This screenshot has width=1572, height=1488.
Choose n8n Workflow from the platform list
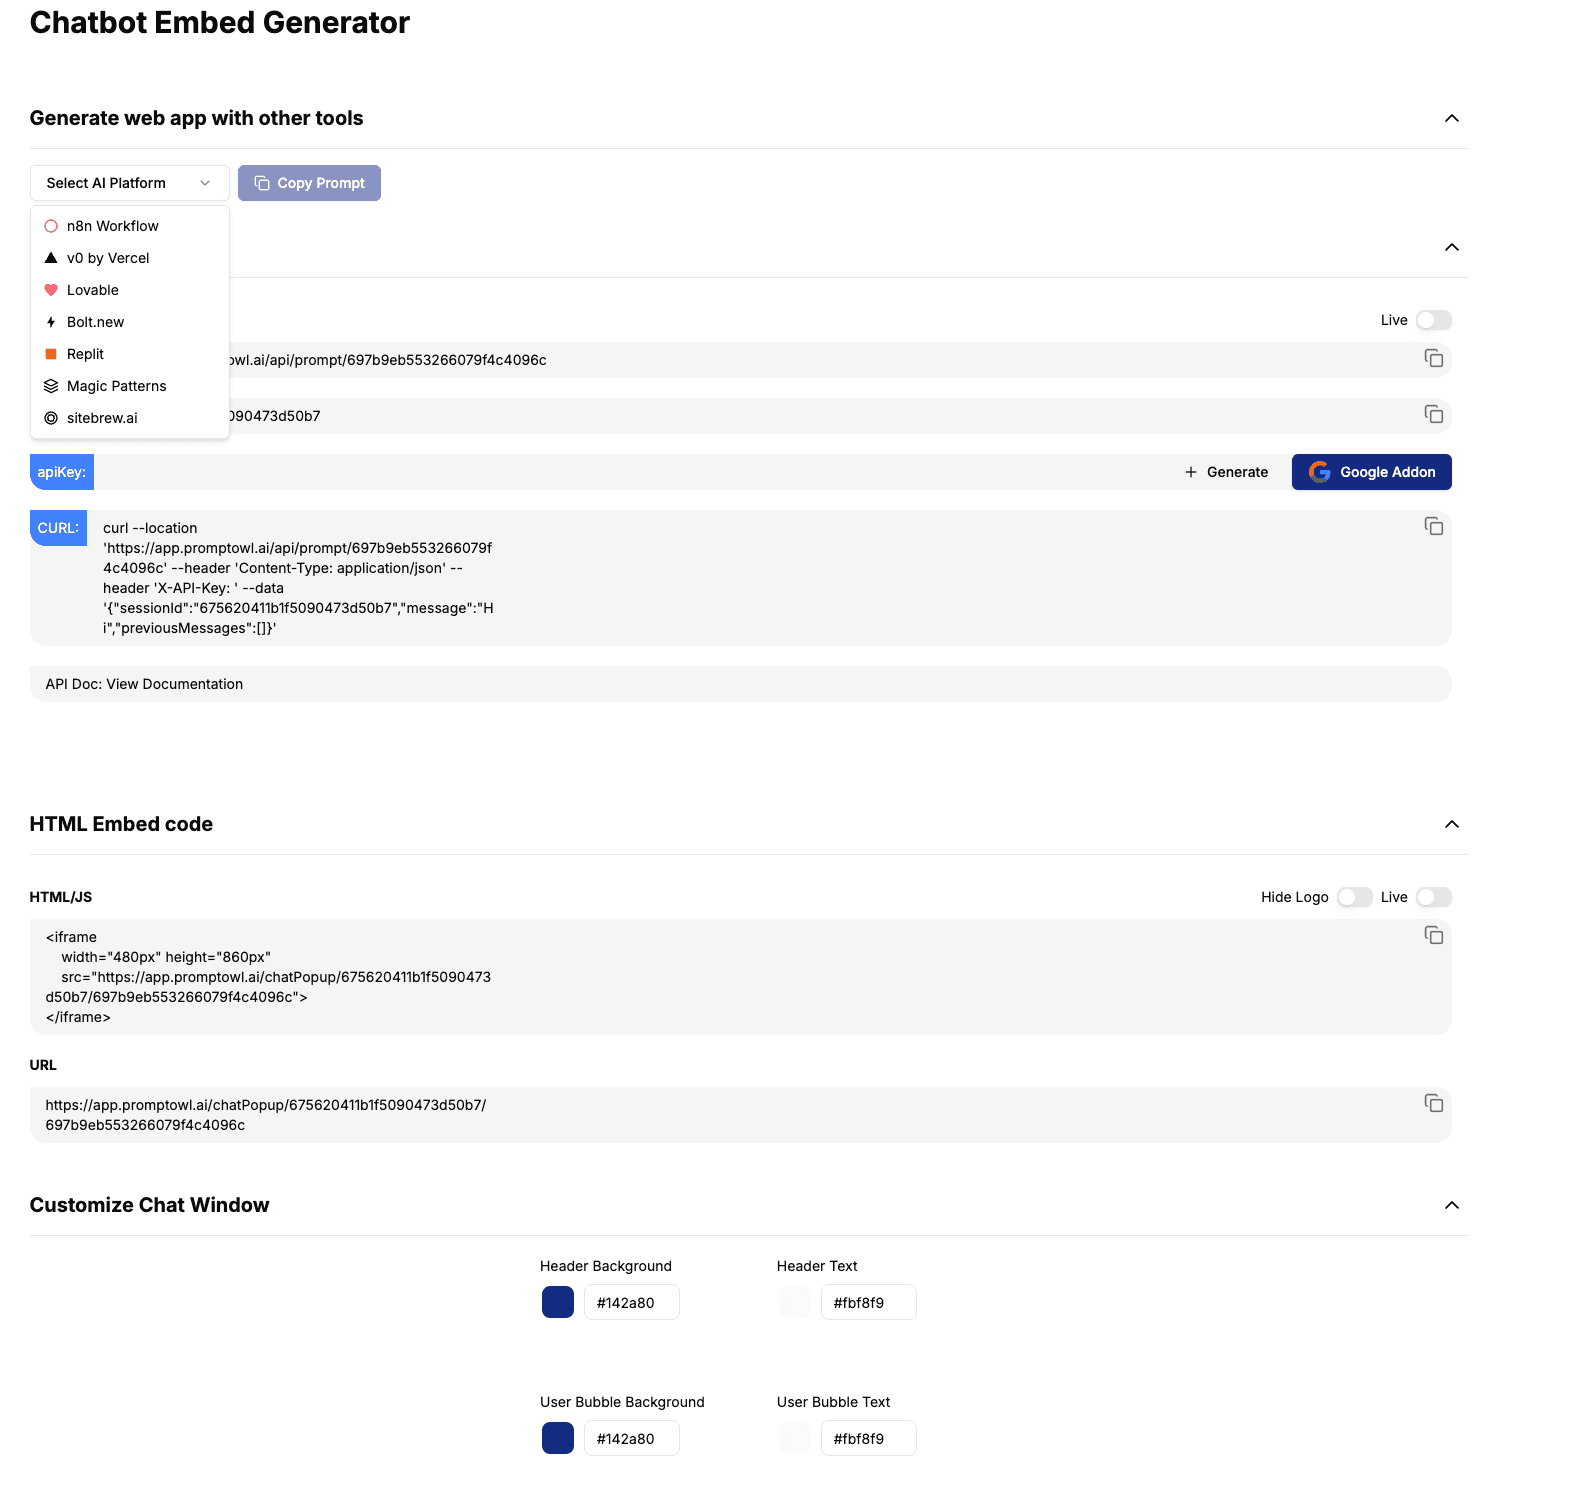(x=112, y=226)
